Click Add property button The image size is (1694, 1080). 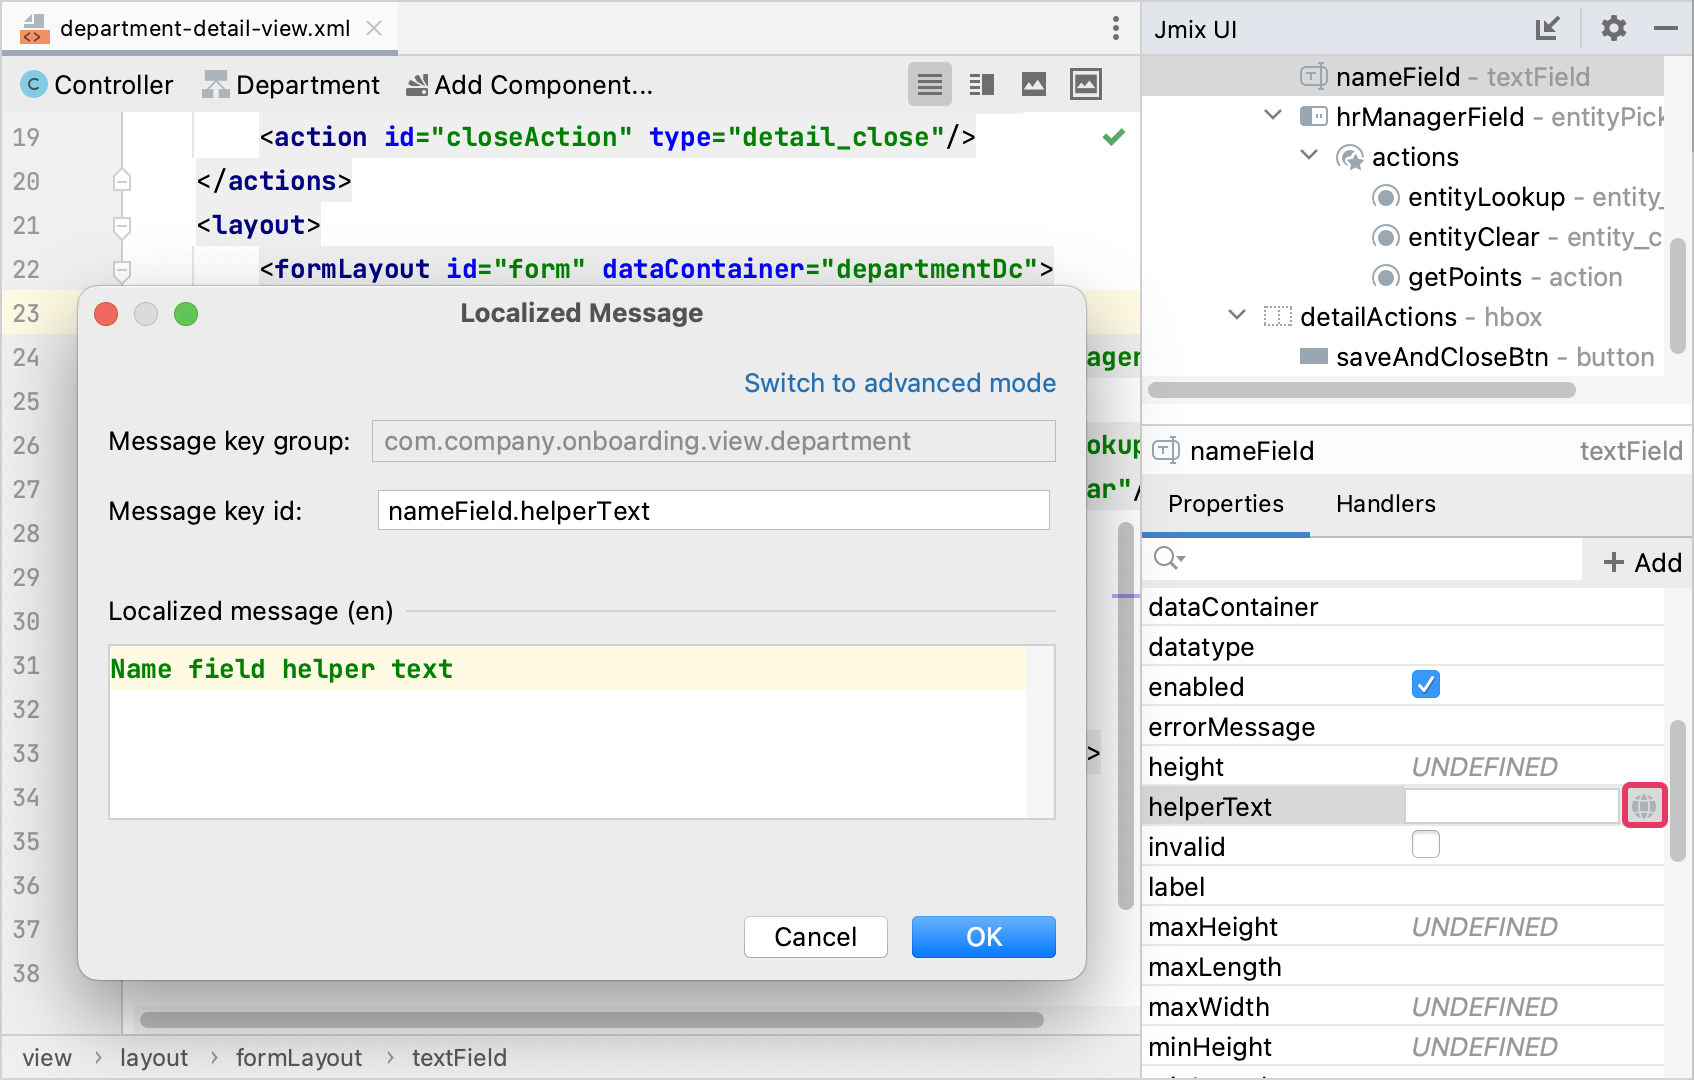coord(1642,563)
